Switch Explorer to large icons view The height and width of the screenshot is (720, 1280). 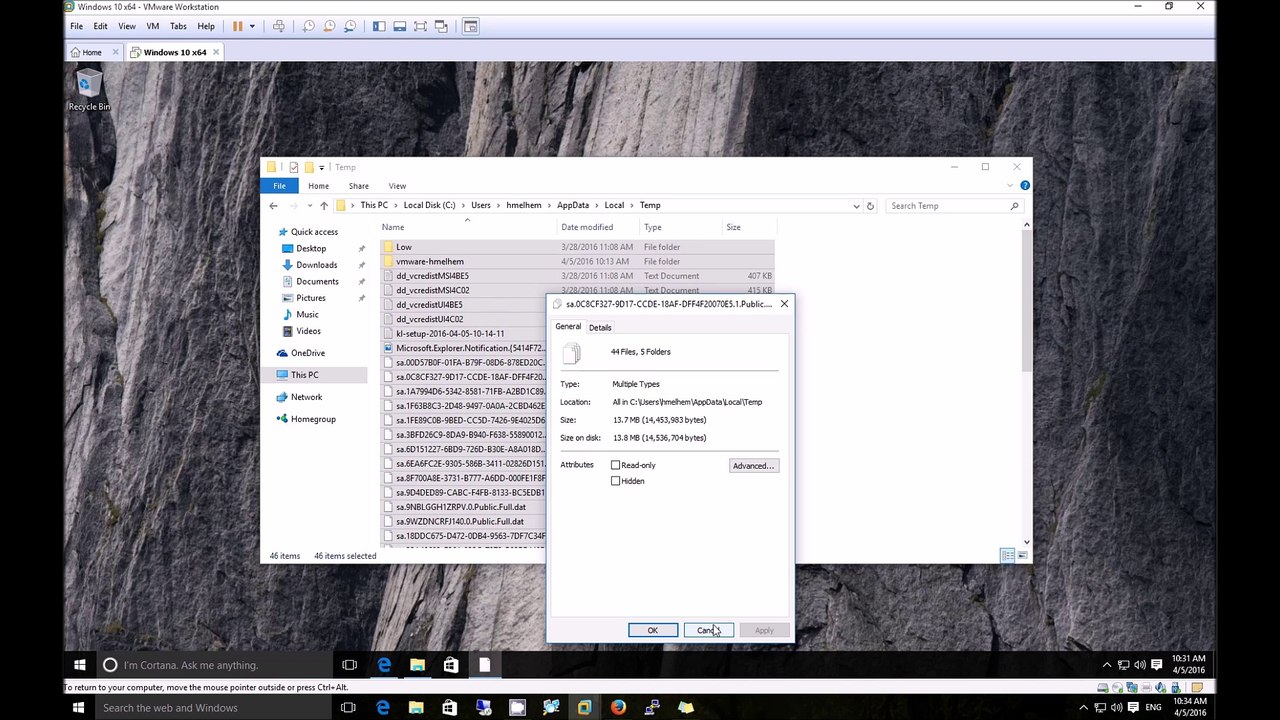coord(1022,556)
